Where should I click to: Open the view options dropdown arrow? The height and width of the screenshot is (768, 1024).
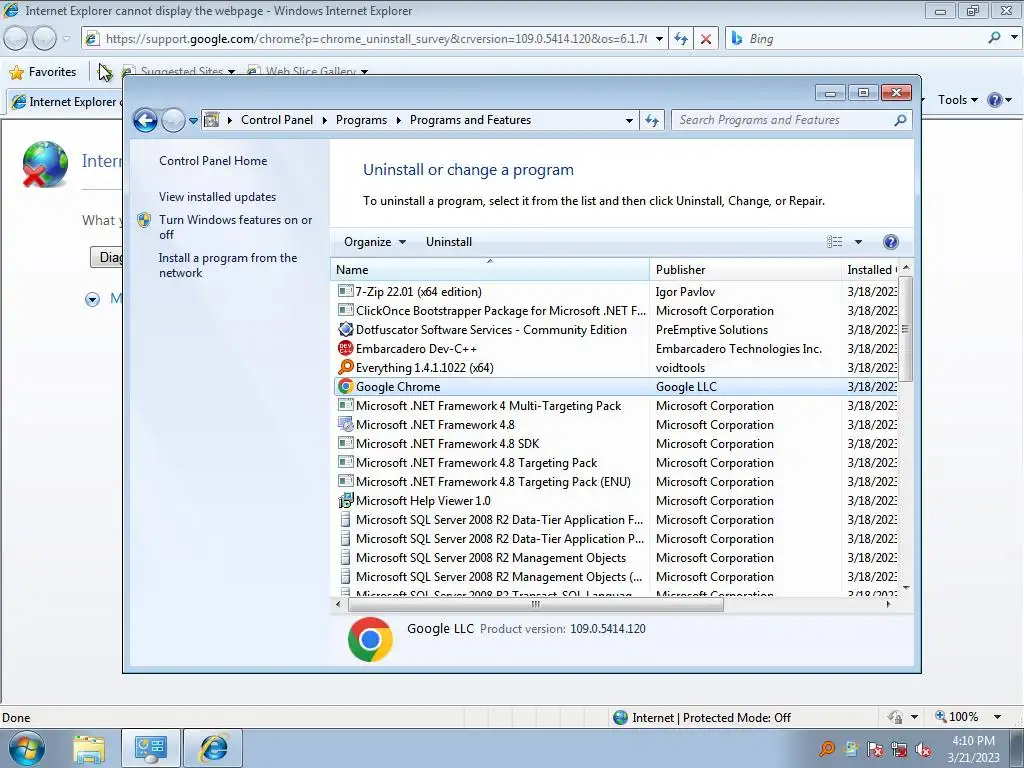[x=858, y=242]
